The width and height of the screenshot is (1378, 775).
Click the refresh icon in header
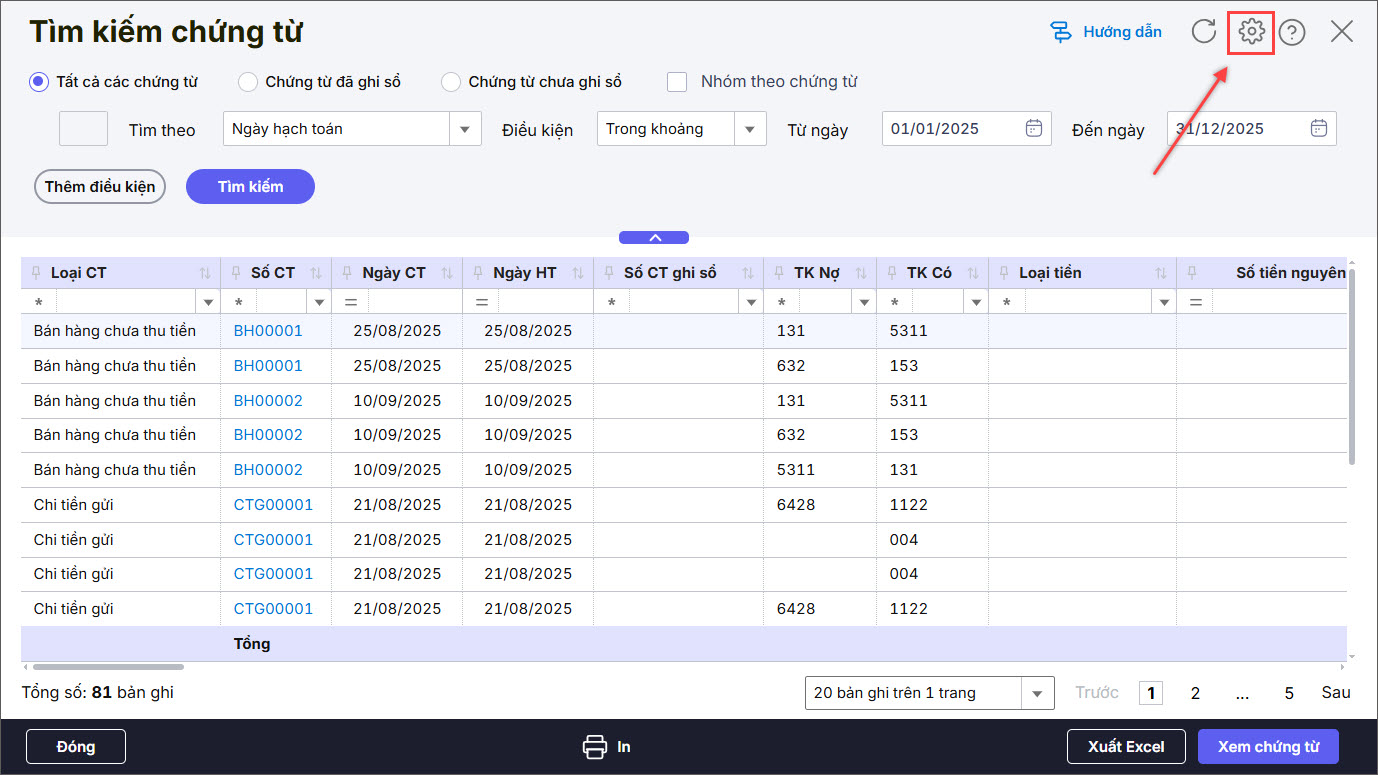(1204, 32)
